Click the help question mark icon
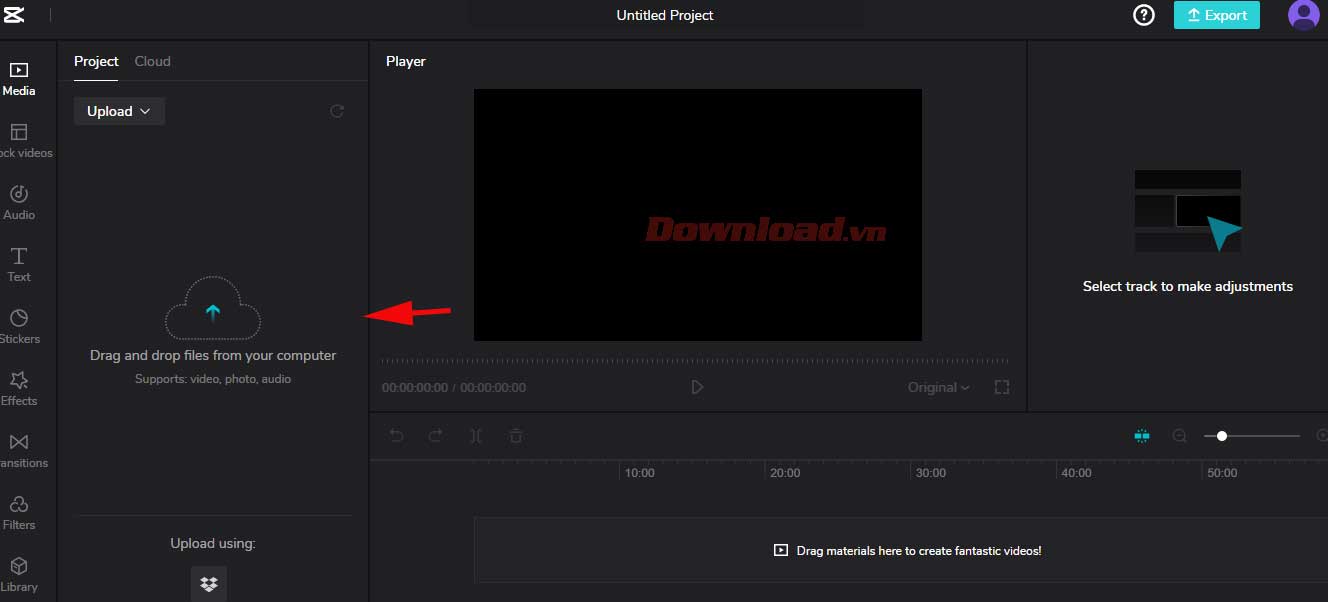 (1143, 15)
